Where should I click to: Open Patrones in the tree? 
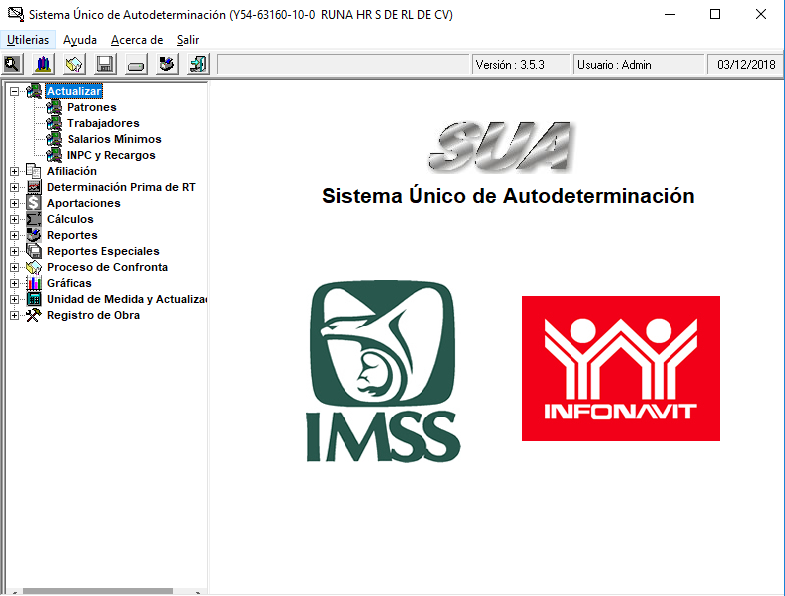[92, 107]
